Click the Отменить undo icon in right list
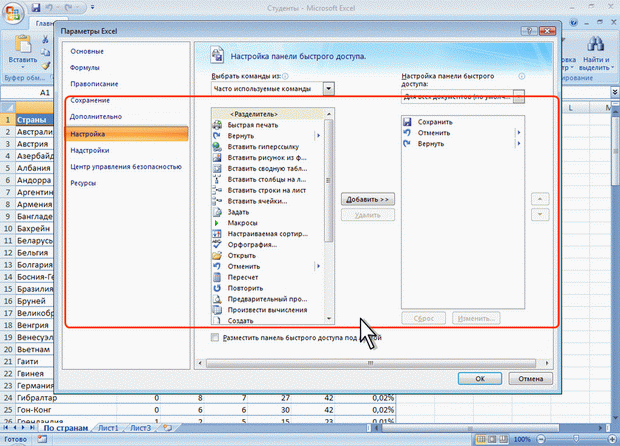This screenshot has height=446, width=620. click(x=408, y=133)
